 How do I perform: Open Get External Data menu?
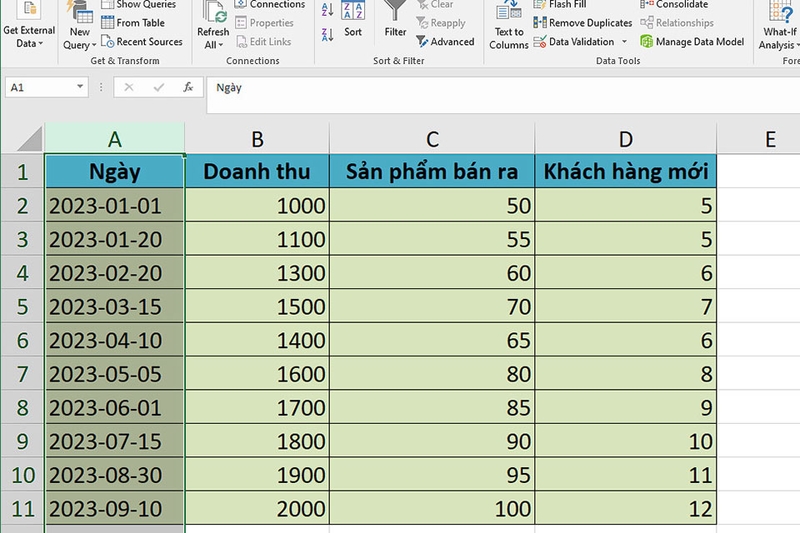tap(29, 24)
